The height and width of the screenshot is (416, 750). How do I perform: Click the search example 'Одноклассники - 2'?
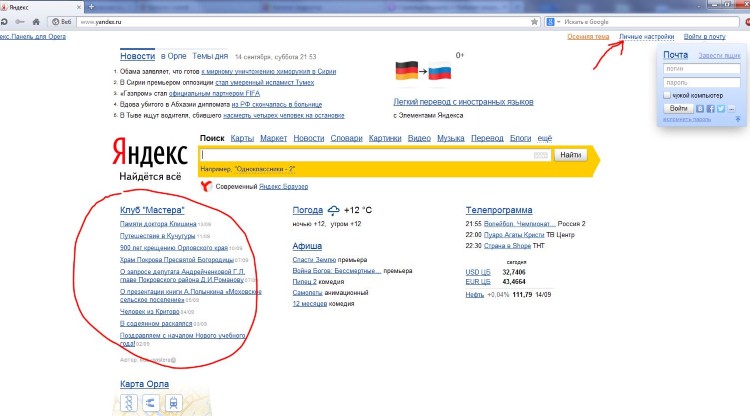click(x=265, y=169)
